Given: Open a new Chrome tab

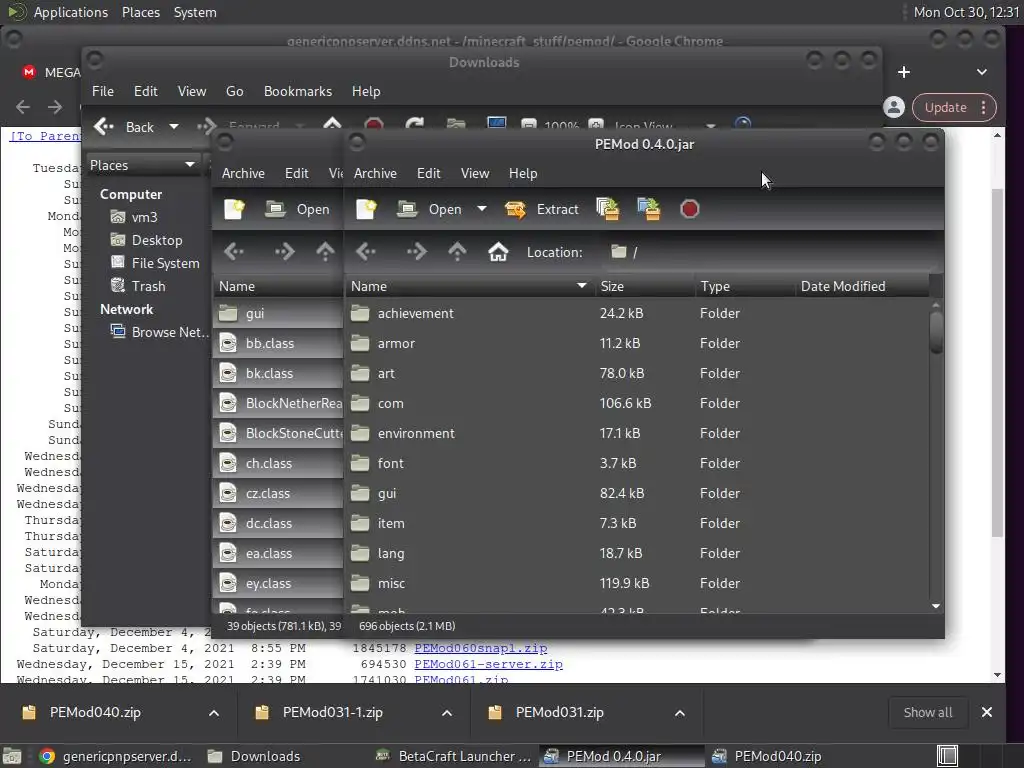Looking at the screenshot, I should (904, 72).
